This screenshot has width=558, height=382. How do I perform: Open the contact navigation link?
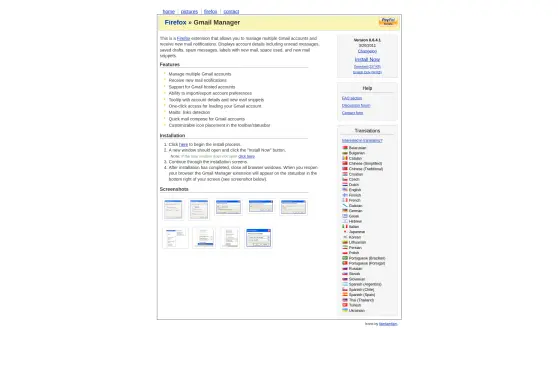[231, 12]
